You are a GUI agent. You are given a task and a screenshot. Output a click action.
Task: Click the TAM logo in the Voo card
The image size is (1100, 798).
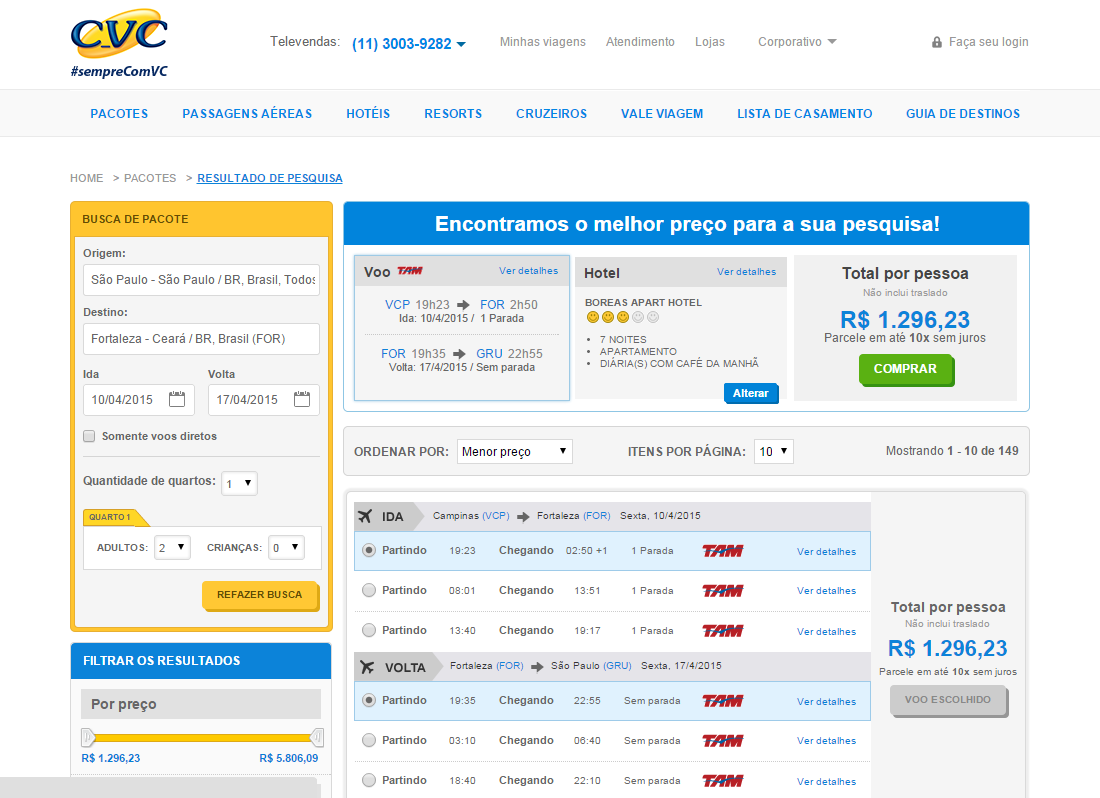[410, 271]
